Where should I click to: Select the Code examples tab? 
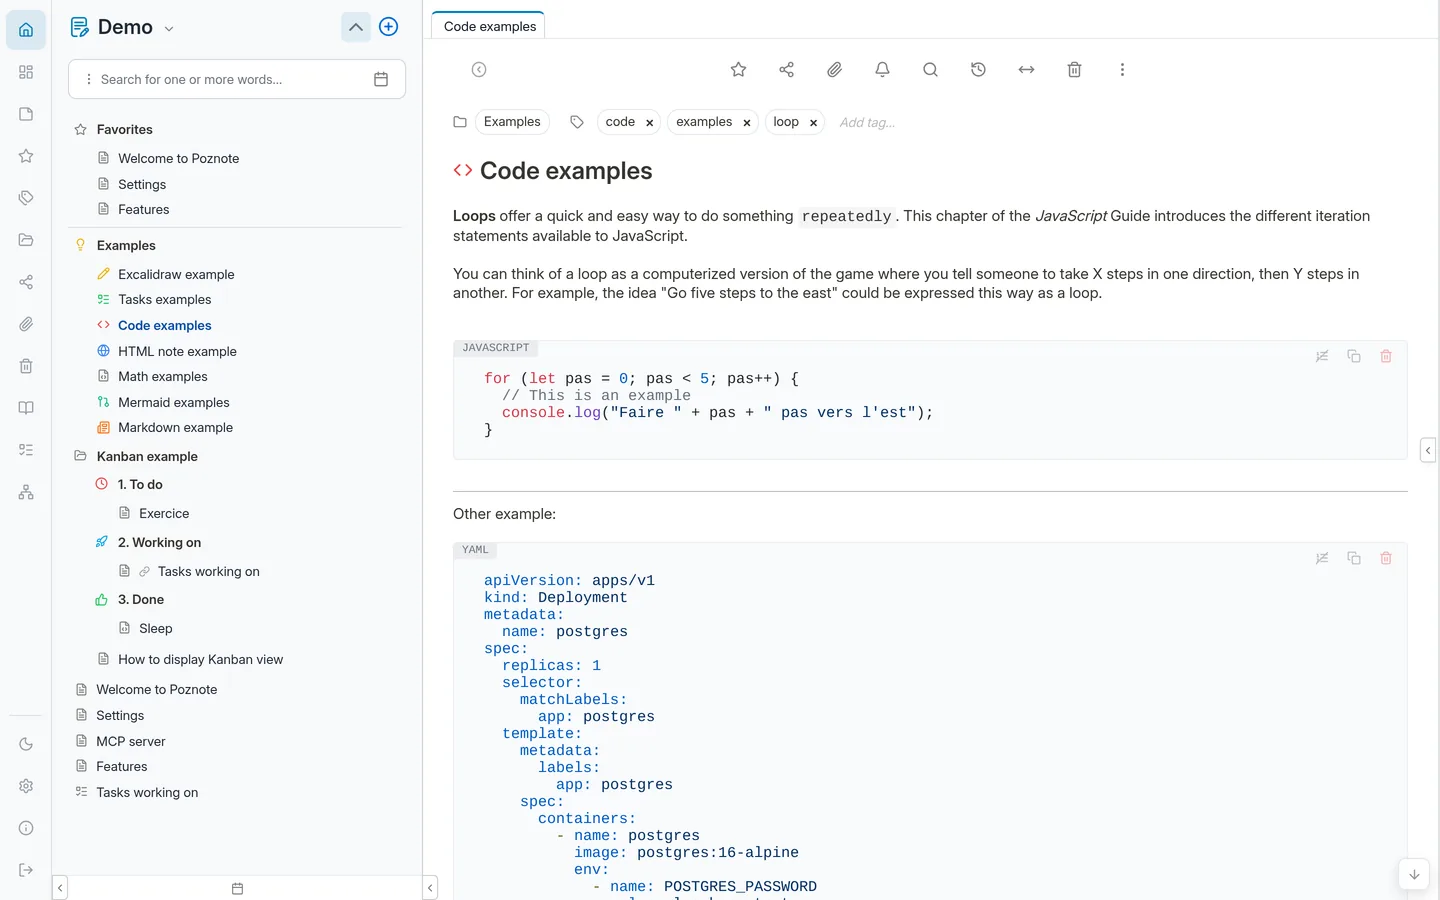[x=490, y=26]
